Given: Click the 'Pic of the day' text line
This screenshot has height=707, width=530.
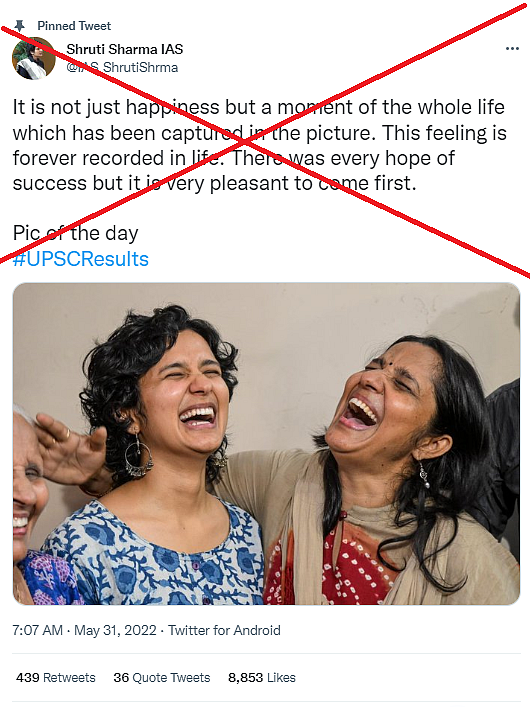Looking at the screenshot, I should click(75, 234).
